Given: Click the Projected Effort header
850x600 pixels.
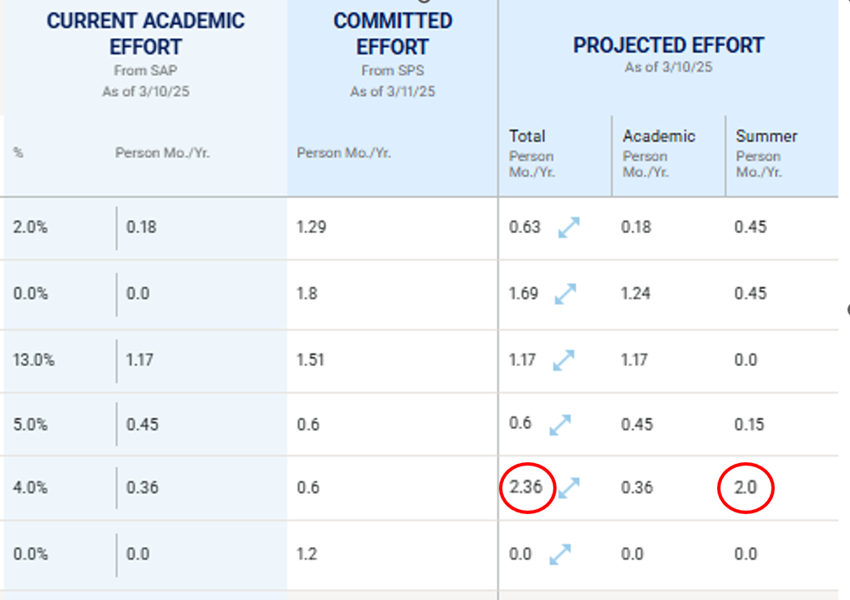Looking at the screenshot, I should (x=668, y=46).
